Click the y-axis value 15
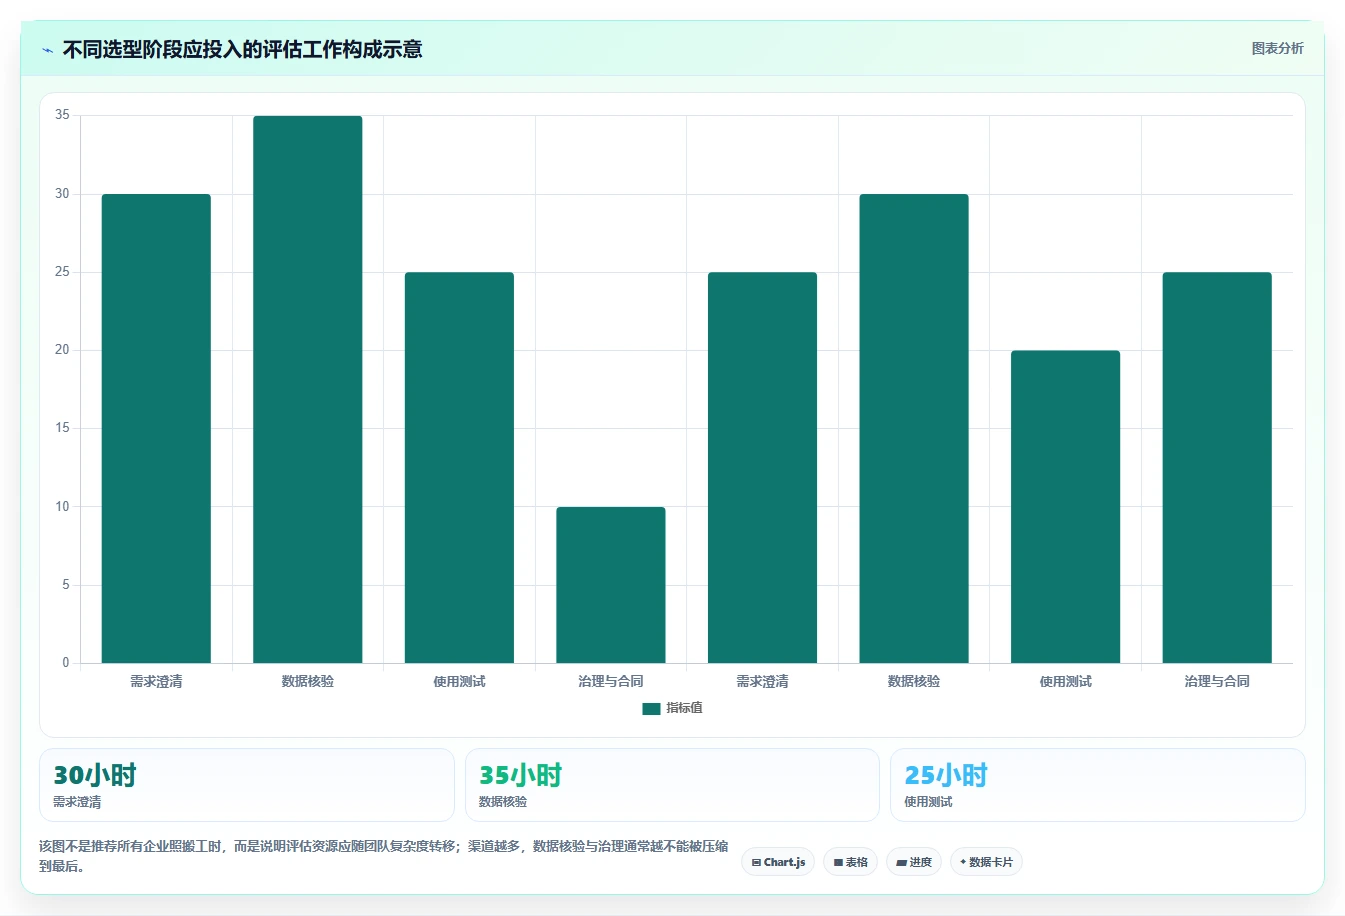 point(63,428)
